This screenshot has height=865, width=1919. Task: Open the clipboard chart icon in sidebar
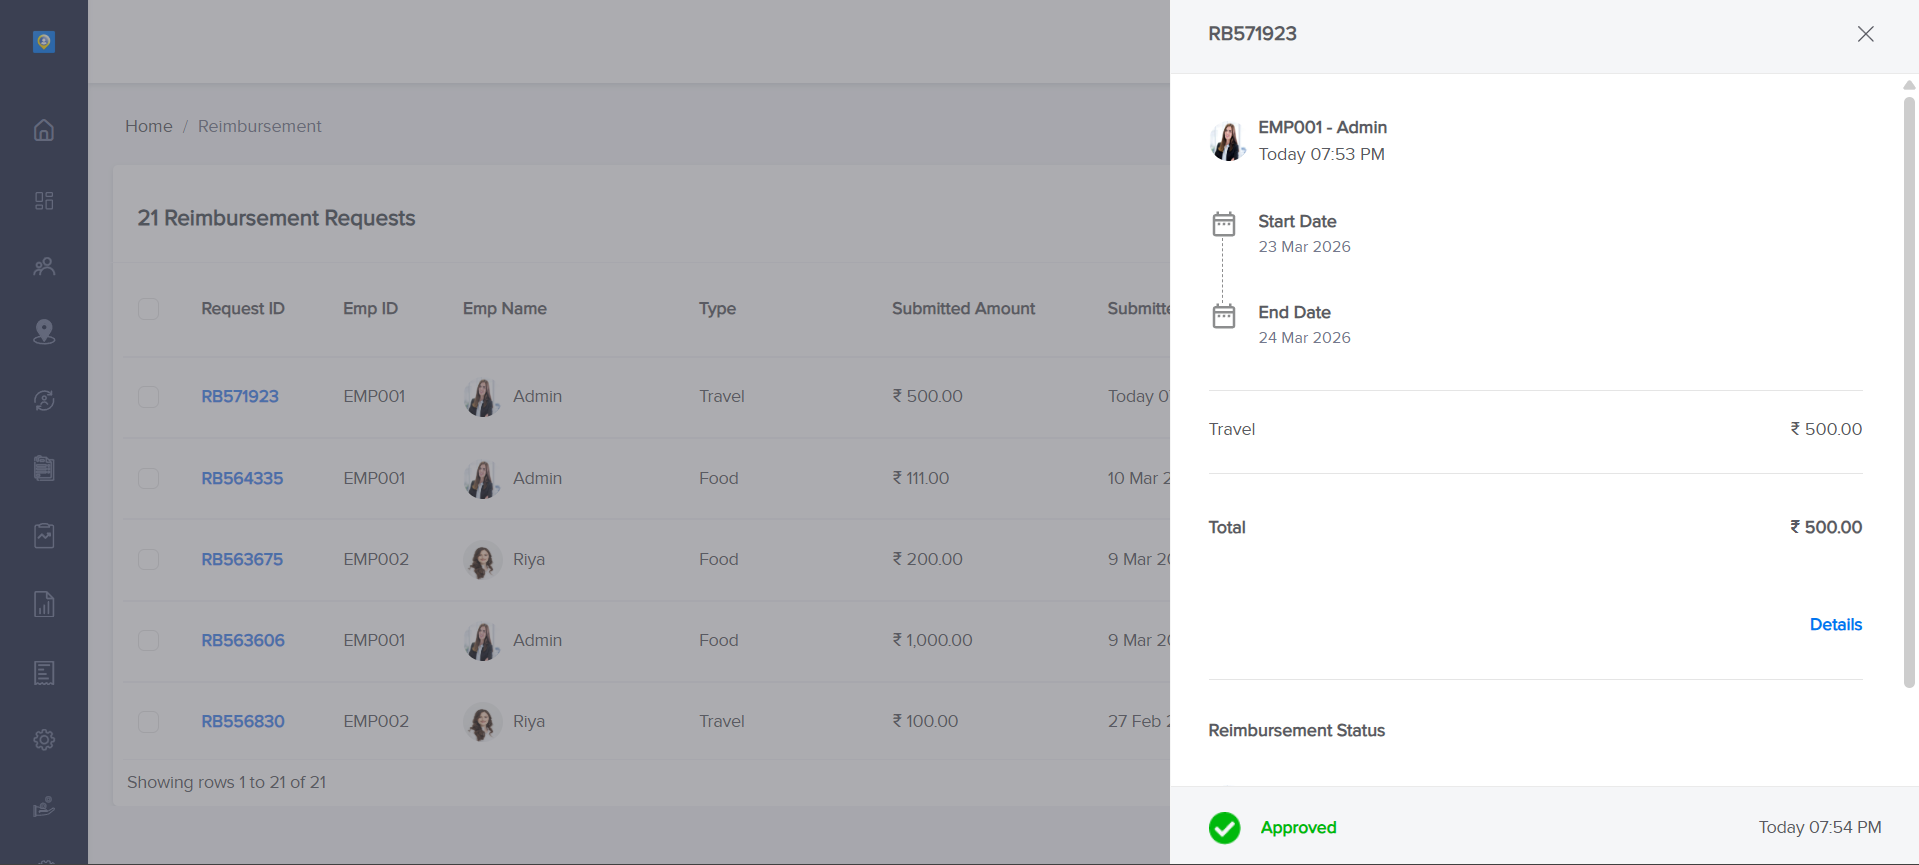44,536
